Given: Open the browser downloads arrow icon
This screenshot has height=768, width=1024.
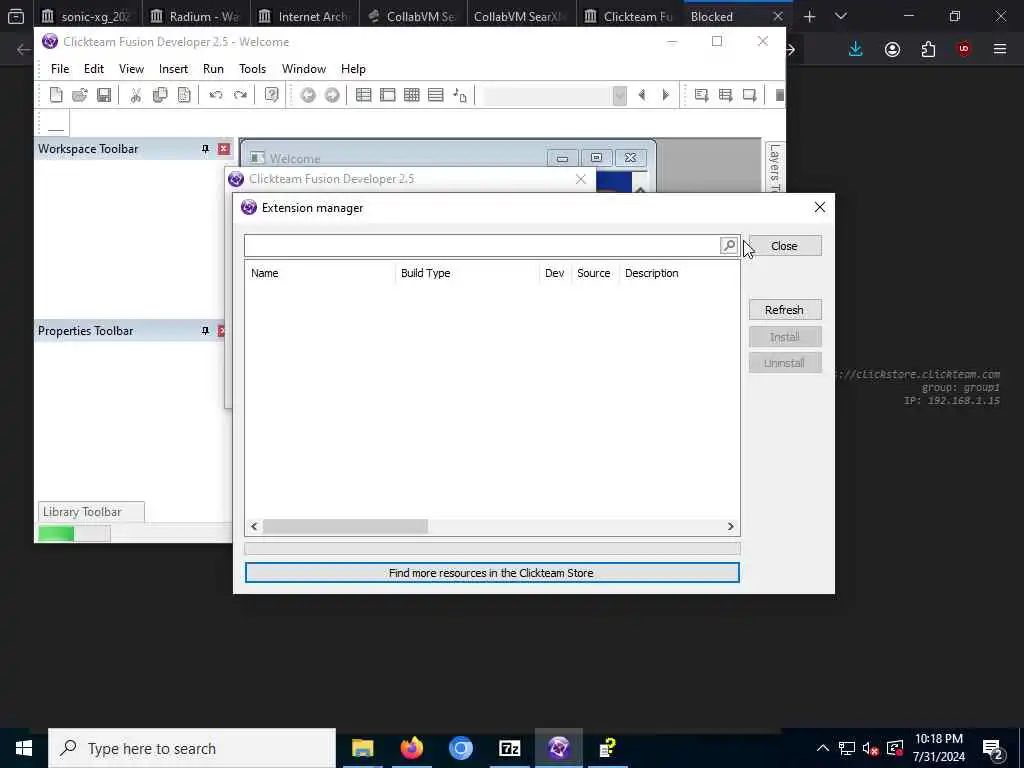Looking at the screenshot, I should point(856,50).
